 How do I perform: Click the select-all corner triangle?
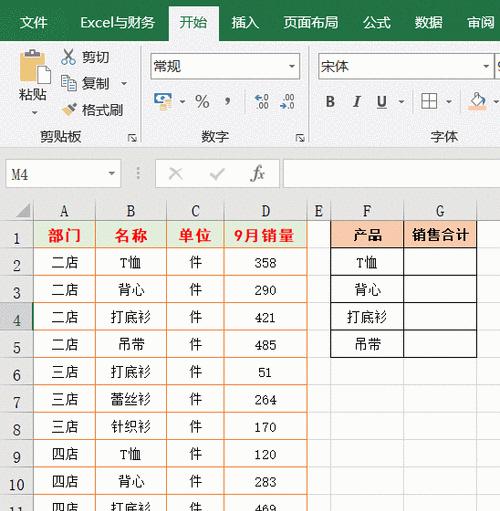pos(23,210)
